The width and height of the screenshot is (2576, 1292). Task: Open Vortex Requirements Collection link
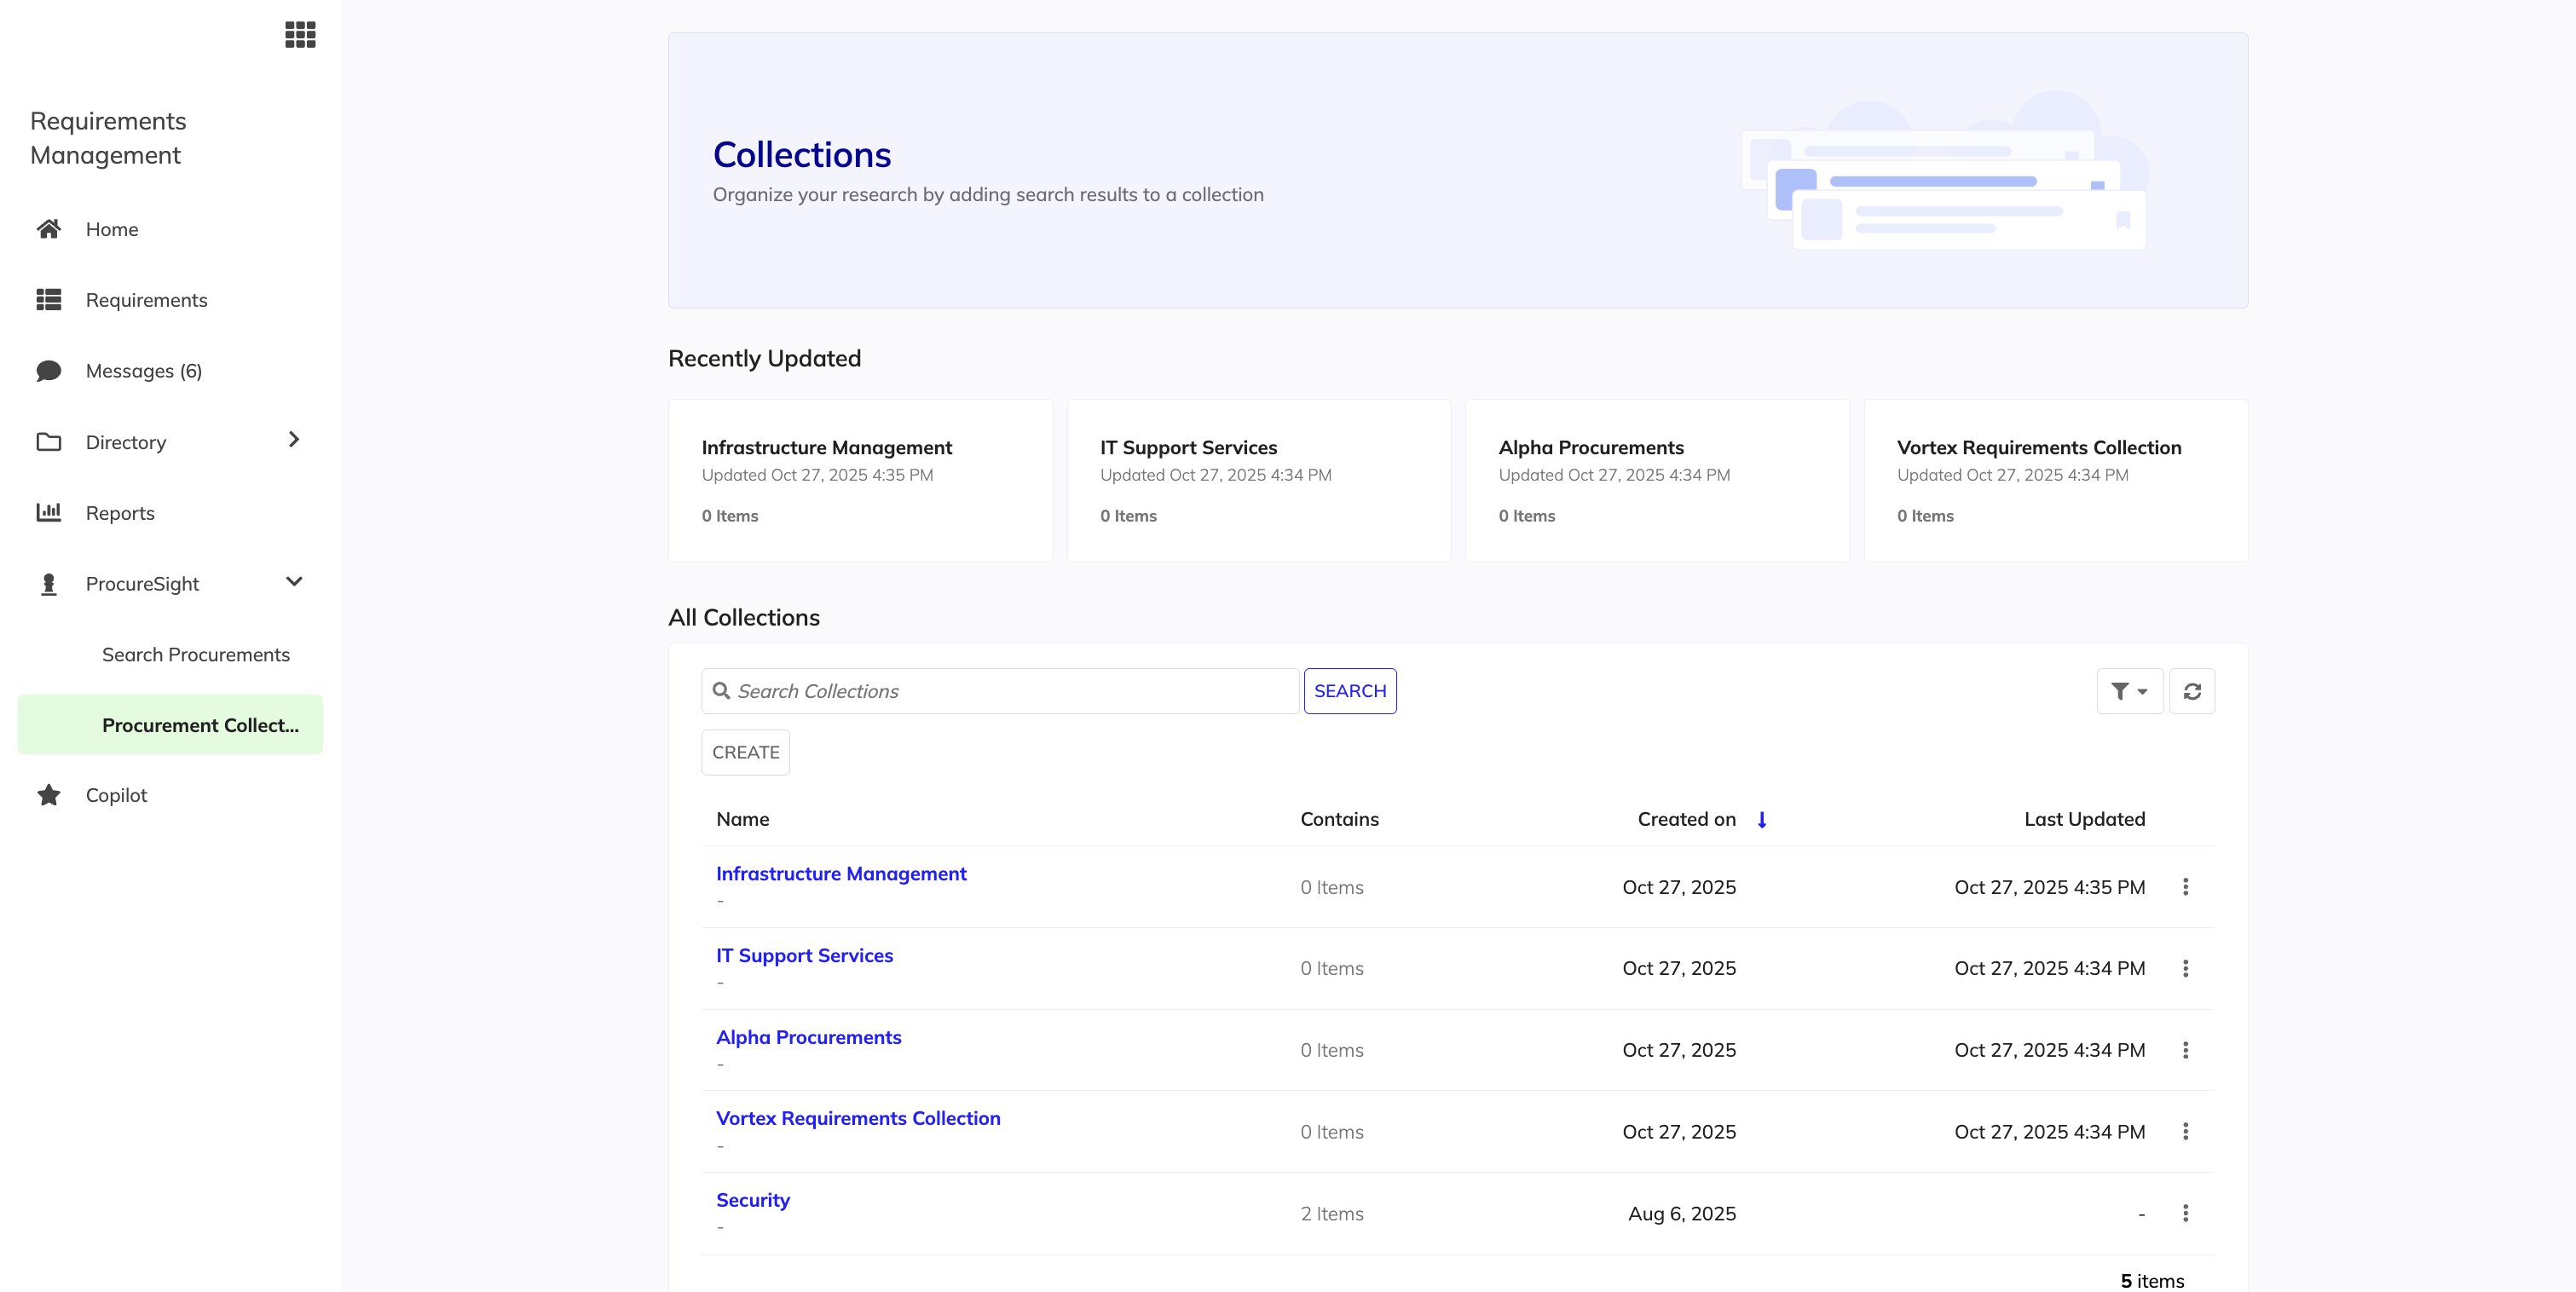click(858, 1119)
